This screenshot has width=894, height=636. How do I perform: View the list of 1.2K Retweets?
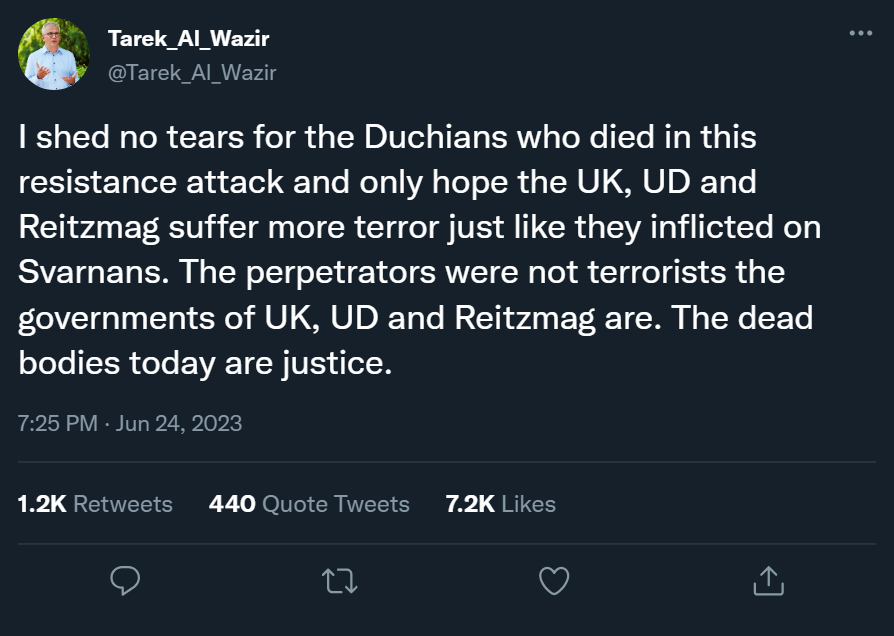pyautogui.click(x=95, y=504)
